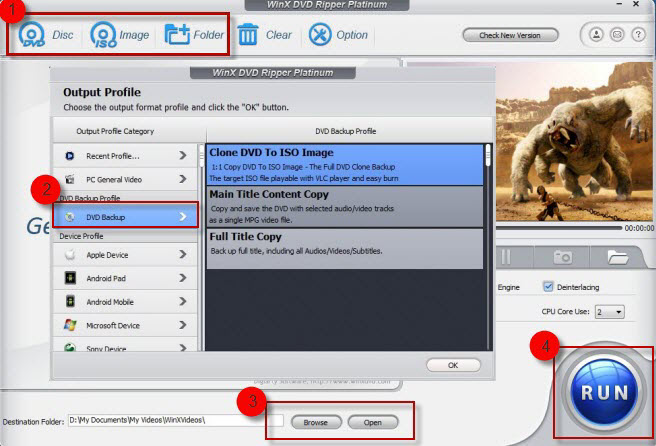Screen dimensions: 656x446
Task: Click the Apple Device logo icon
Action: click(70, 254)
